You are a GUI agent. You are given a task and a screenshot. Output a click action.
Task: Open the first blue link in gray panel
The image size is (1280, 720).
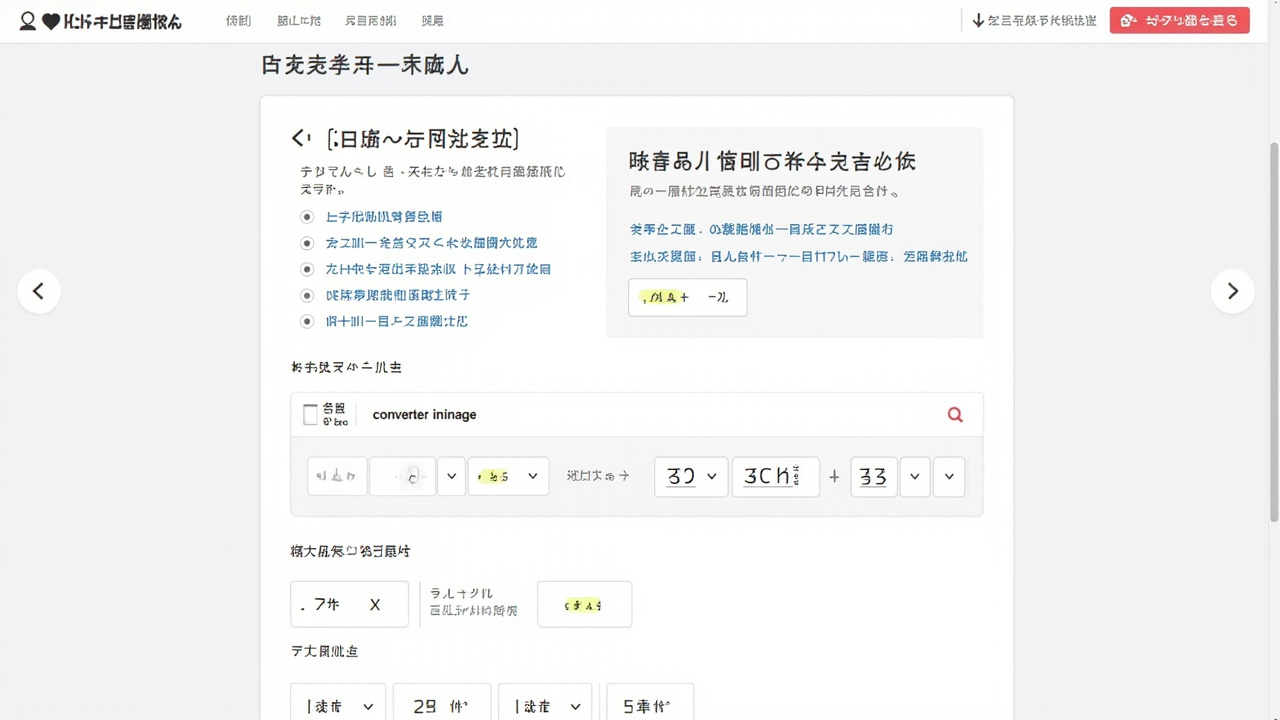pyautogui.click(x=761, y=229)
